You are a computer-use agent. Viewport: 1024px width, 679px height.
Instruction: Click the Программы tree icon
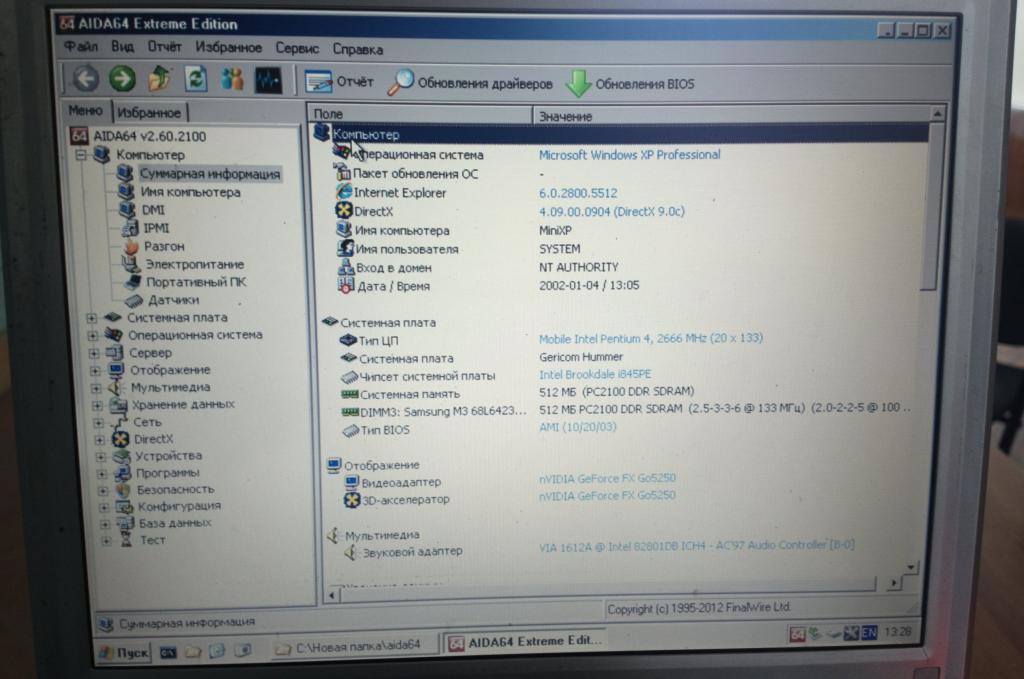123,473
